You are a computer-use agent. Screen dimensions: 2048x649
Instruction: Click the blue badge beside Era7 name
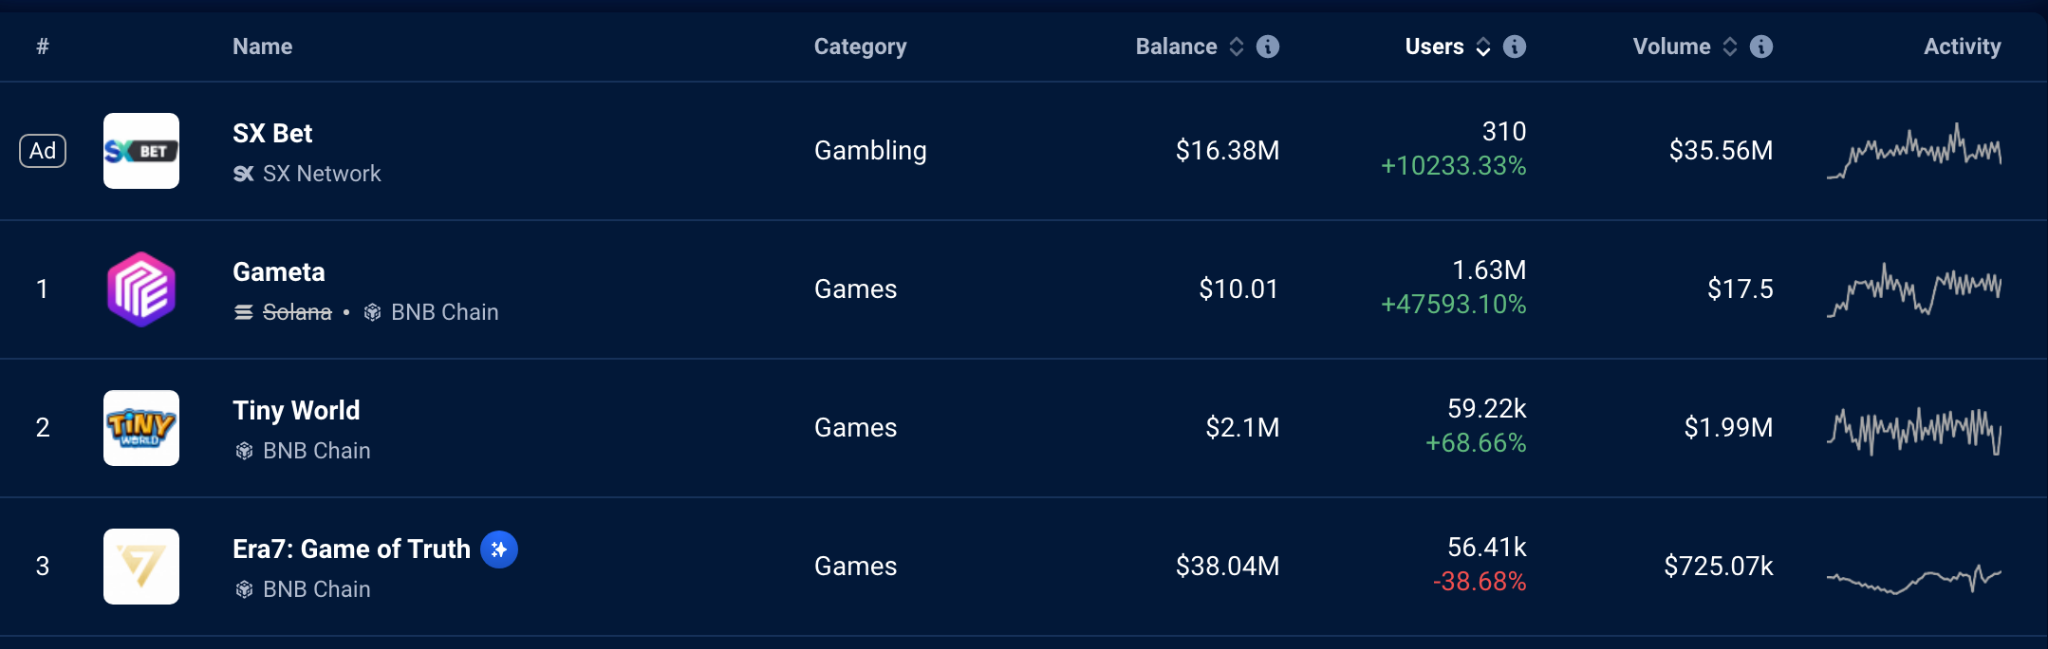tap(499, 549)
